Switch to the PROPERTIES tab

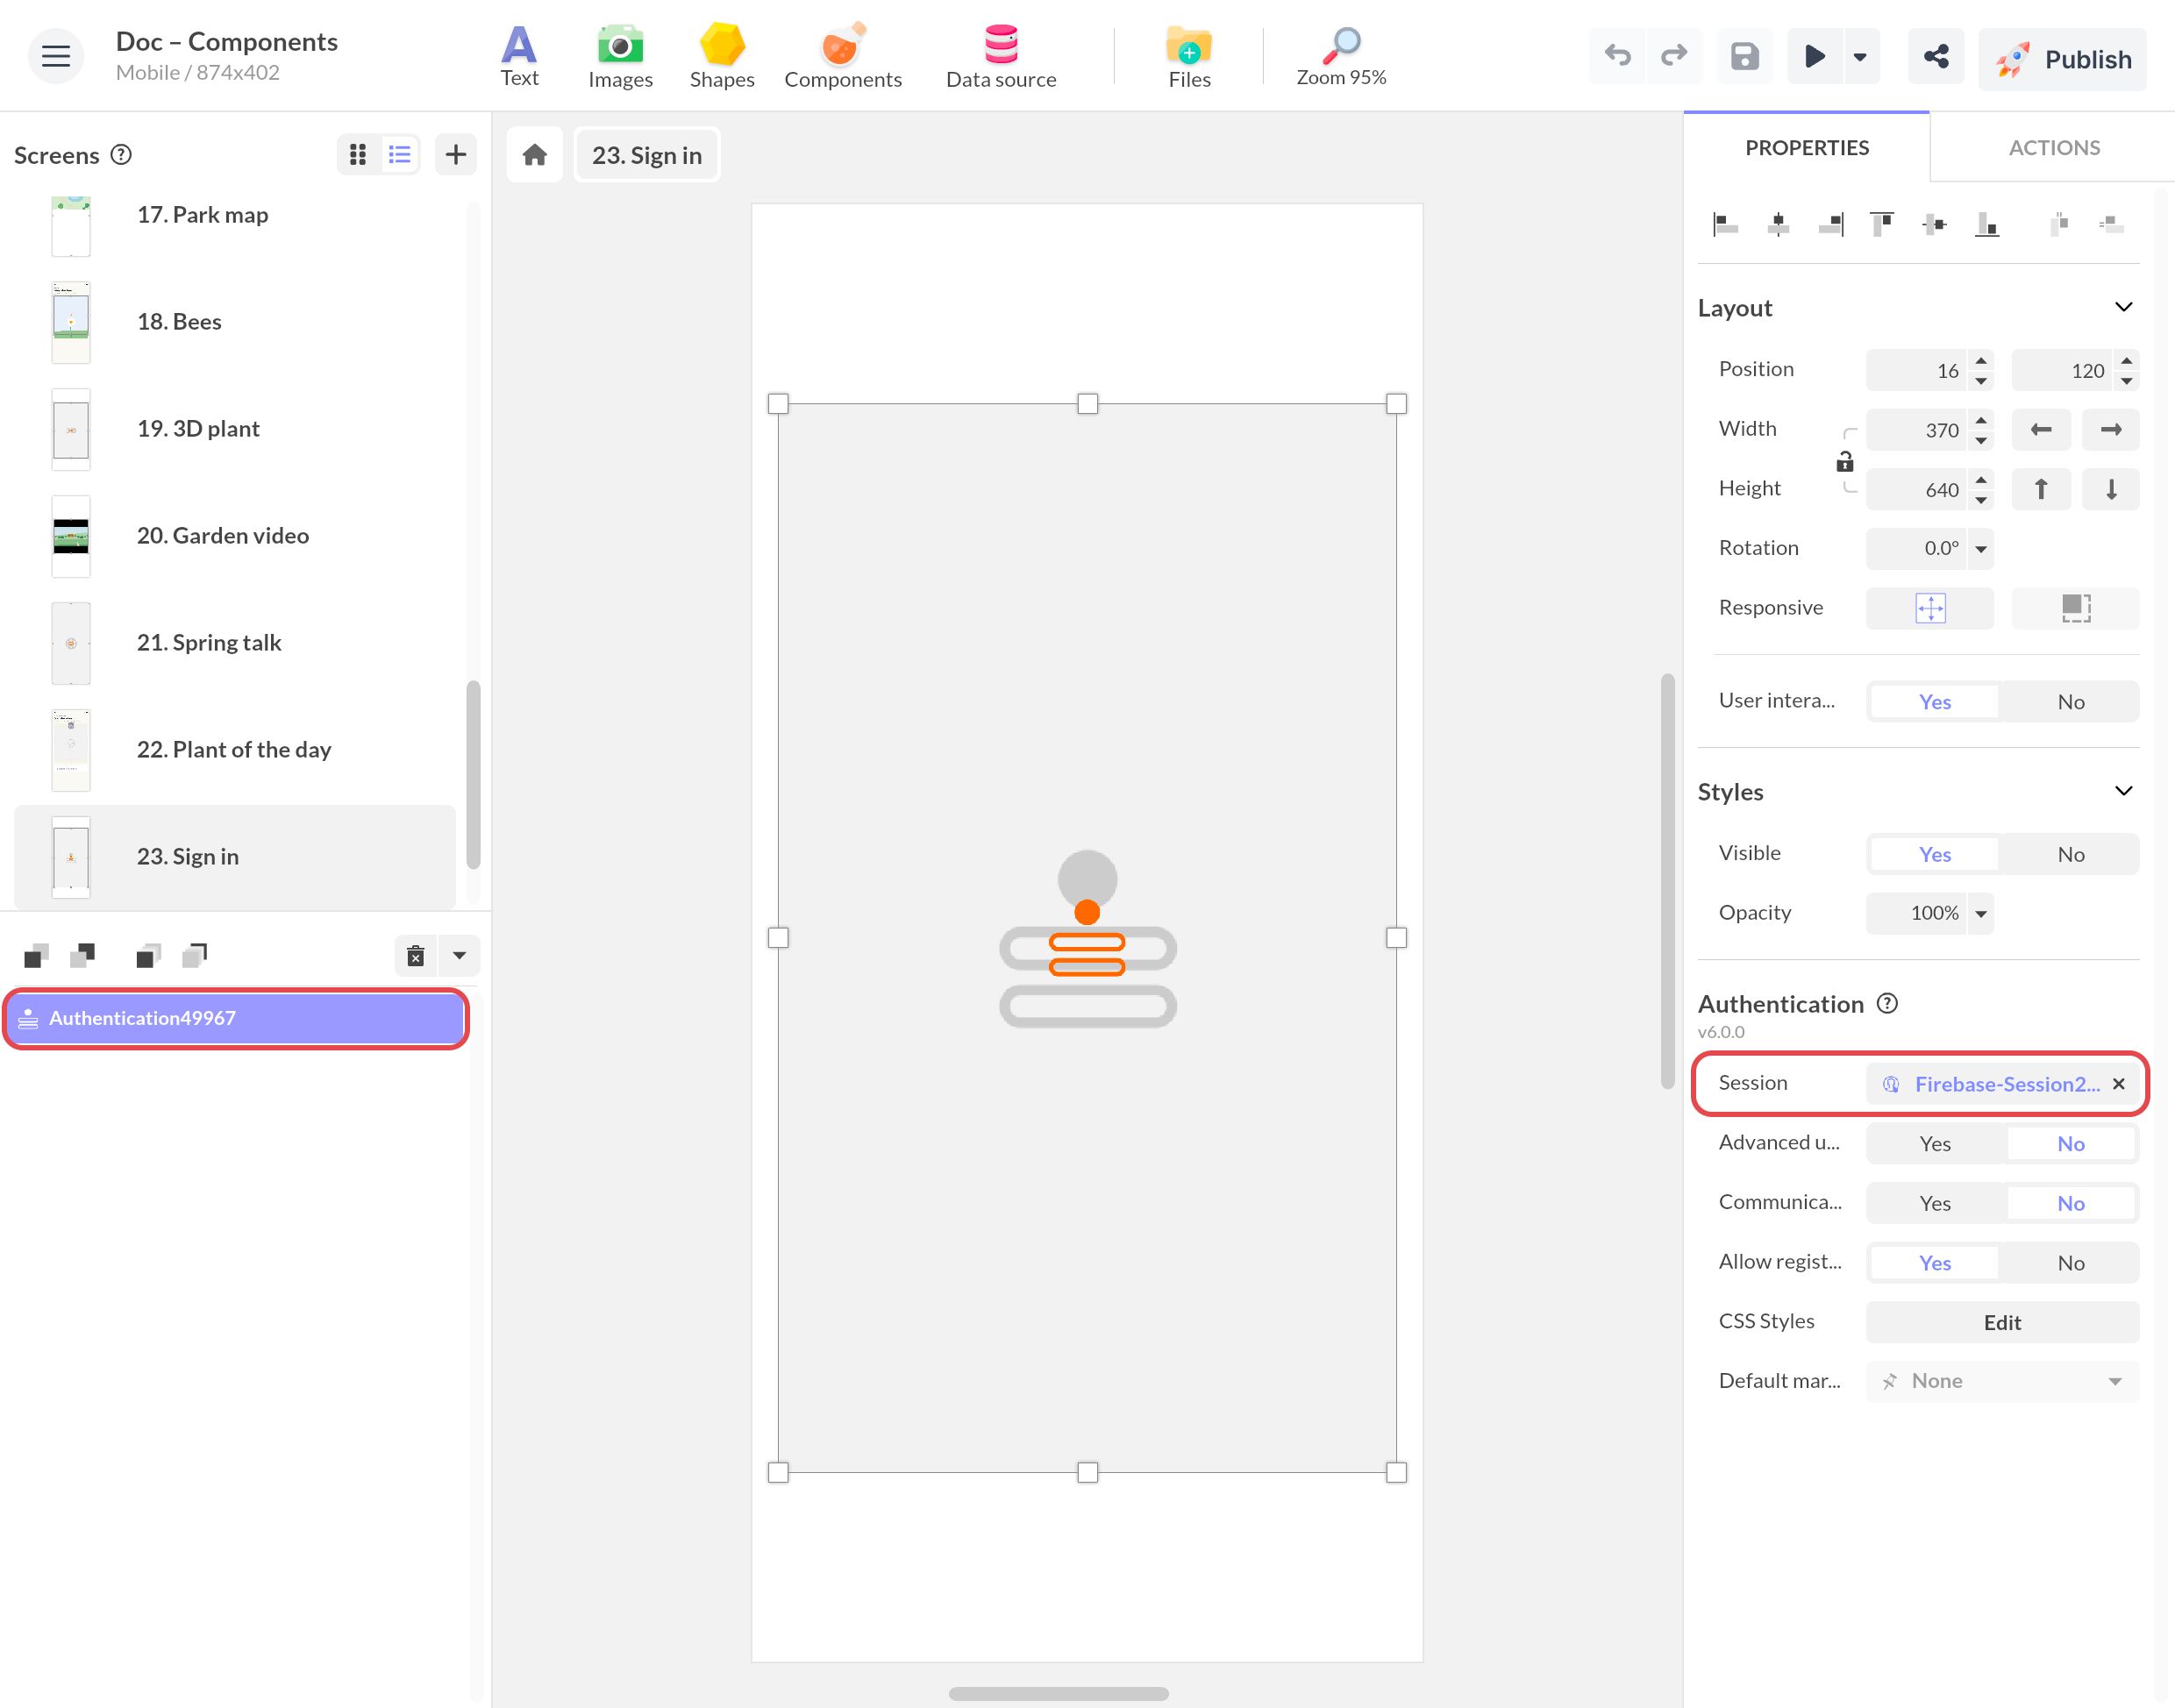pyautogui.click(x=1806, y=148)
